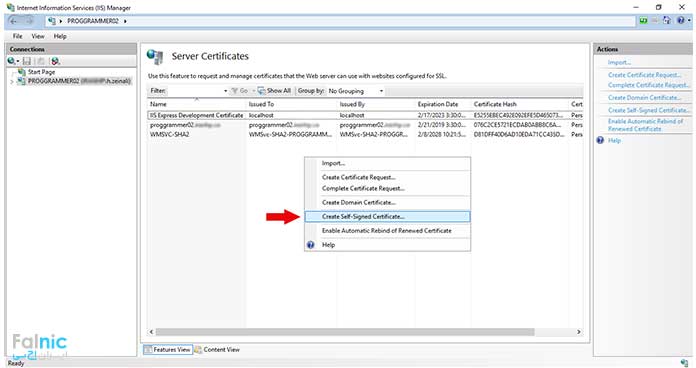Open the File menu
The image size is (696, 368).
[17, 36]
